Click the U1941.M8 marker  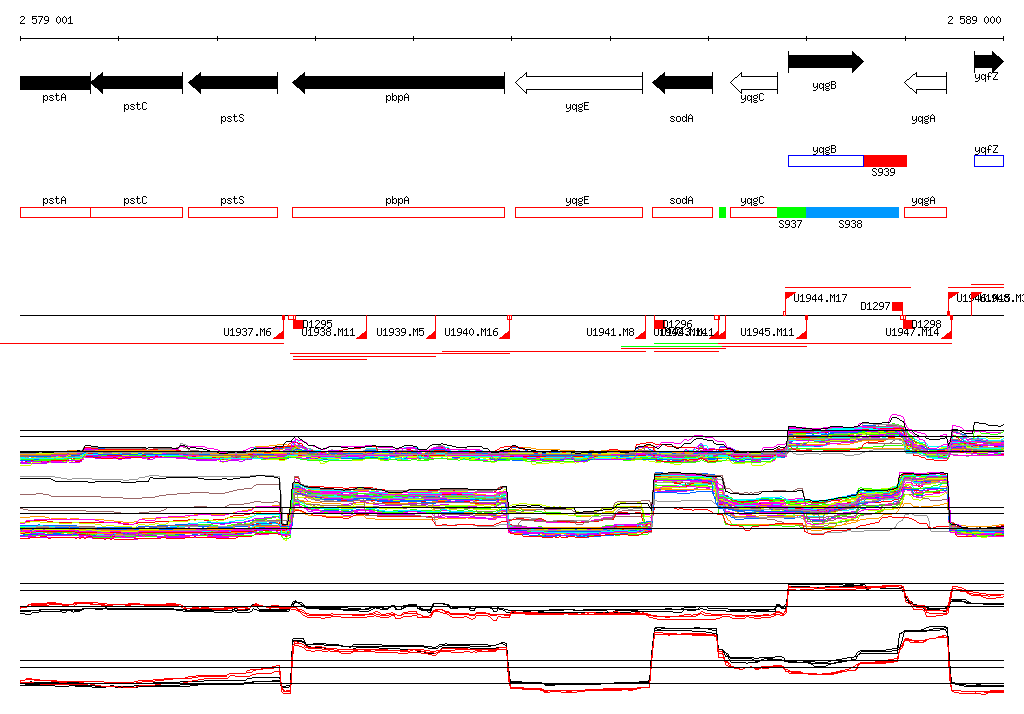[641, 334]
